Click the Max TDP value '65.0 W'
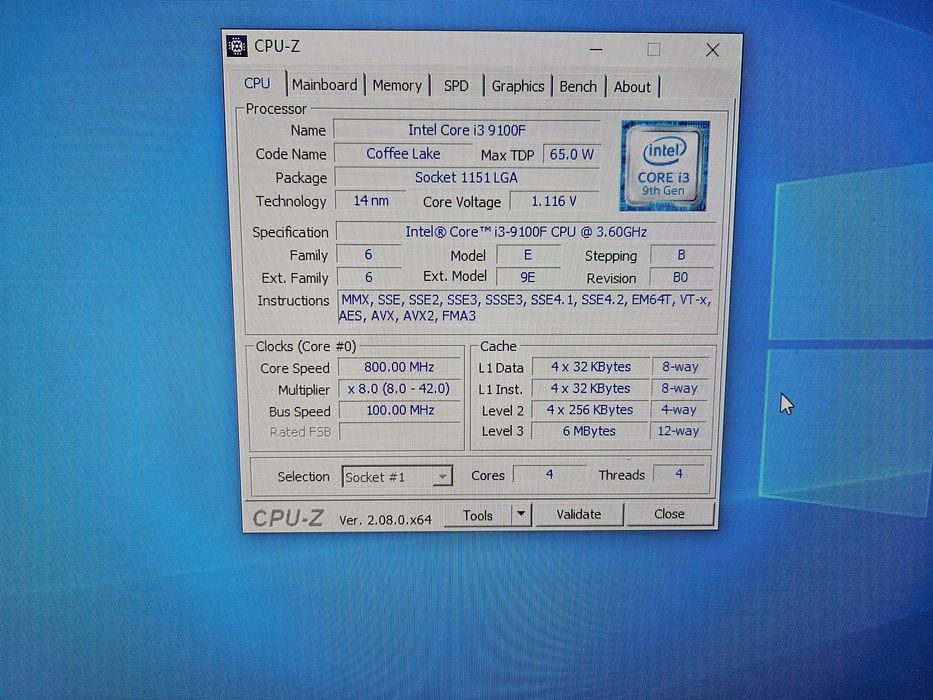Viewport: 933px width, 700px height. (x=571, y=154)
